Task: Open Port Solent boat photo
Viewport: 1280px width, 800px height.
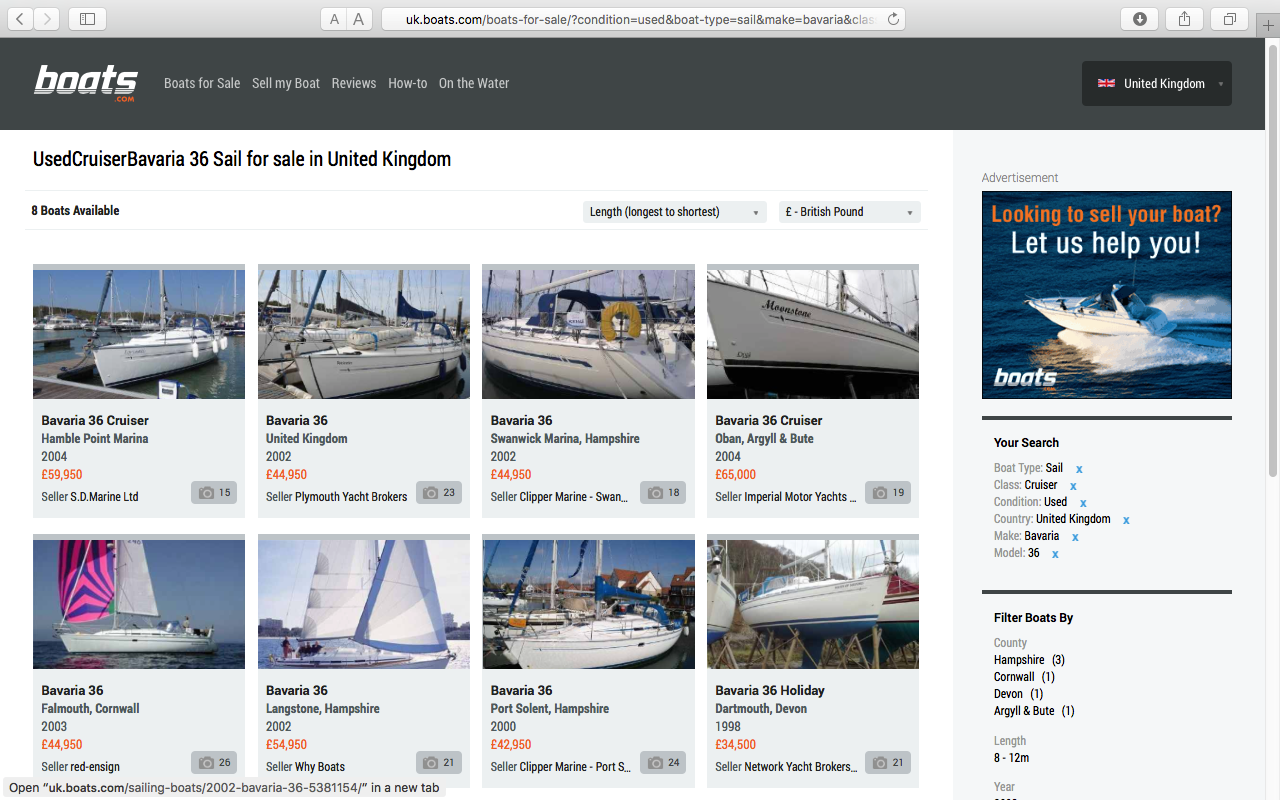Action: pyautogui.click(x=588, y=604)
